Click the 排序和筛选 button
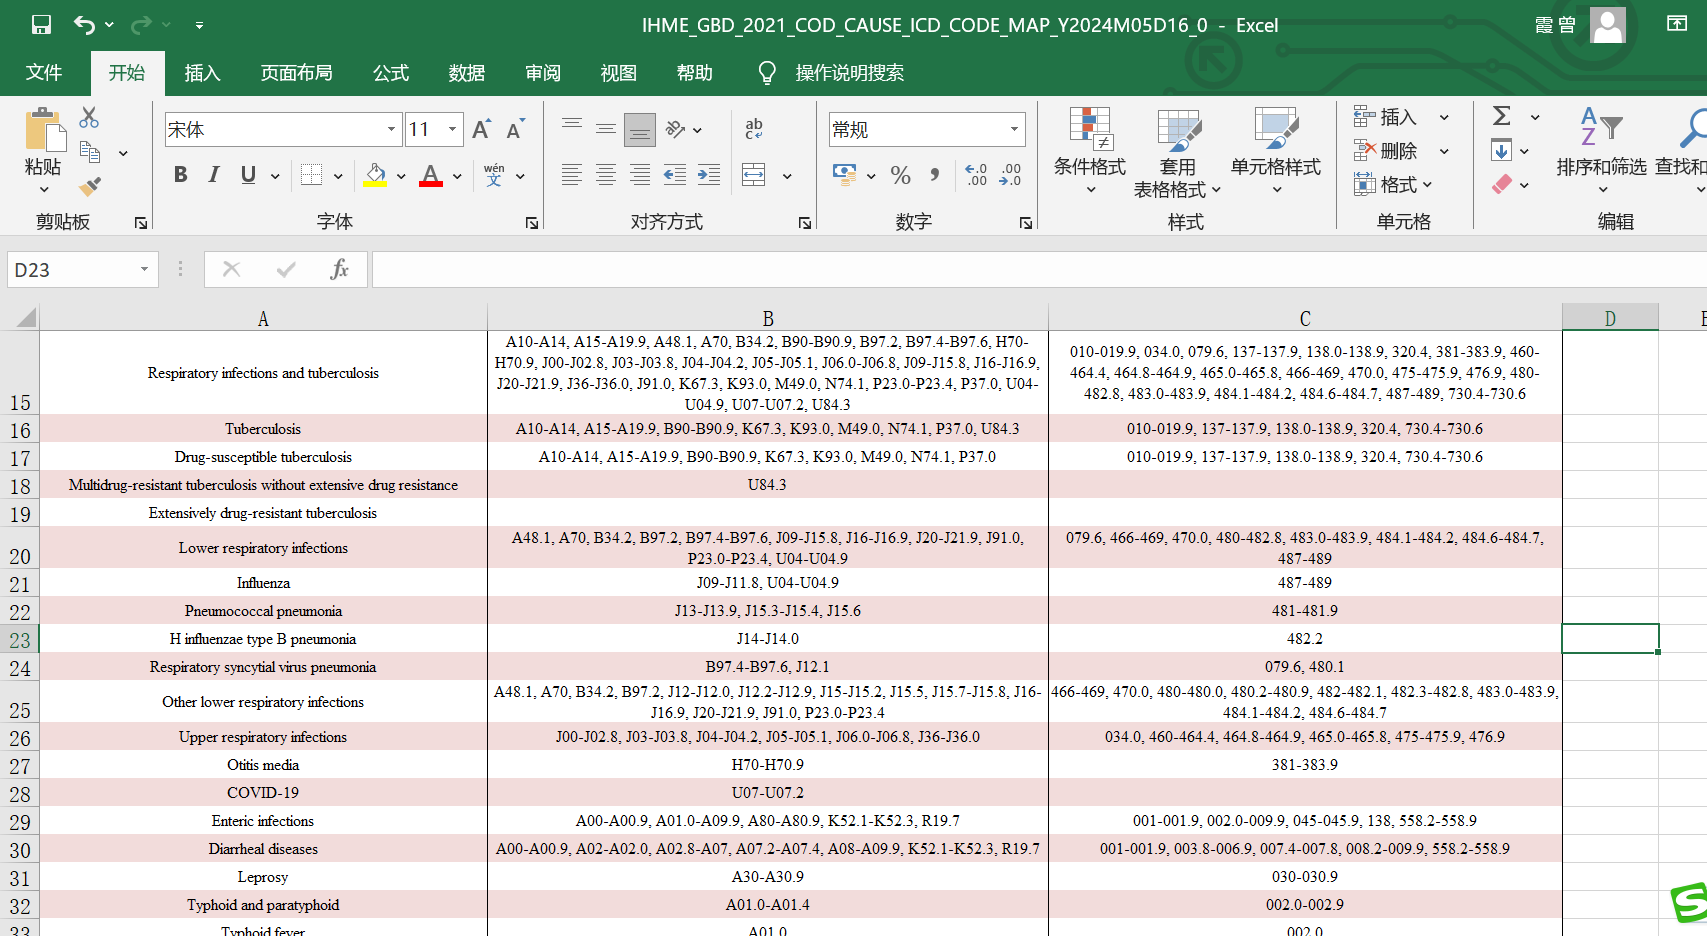Viewport: 1707px width, 936px height. (x=1601, y=148)
